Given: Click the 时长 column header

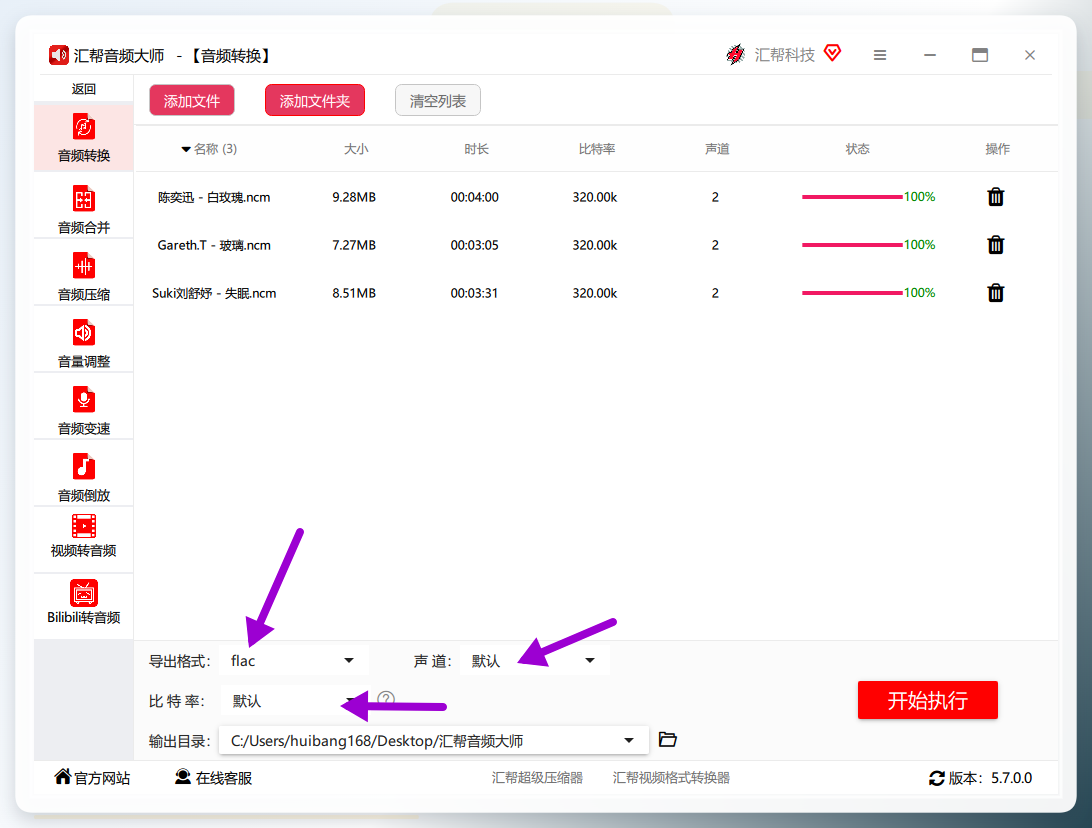Looking at the screenshot, I should 476,149.
